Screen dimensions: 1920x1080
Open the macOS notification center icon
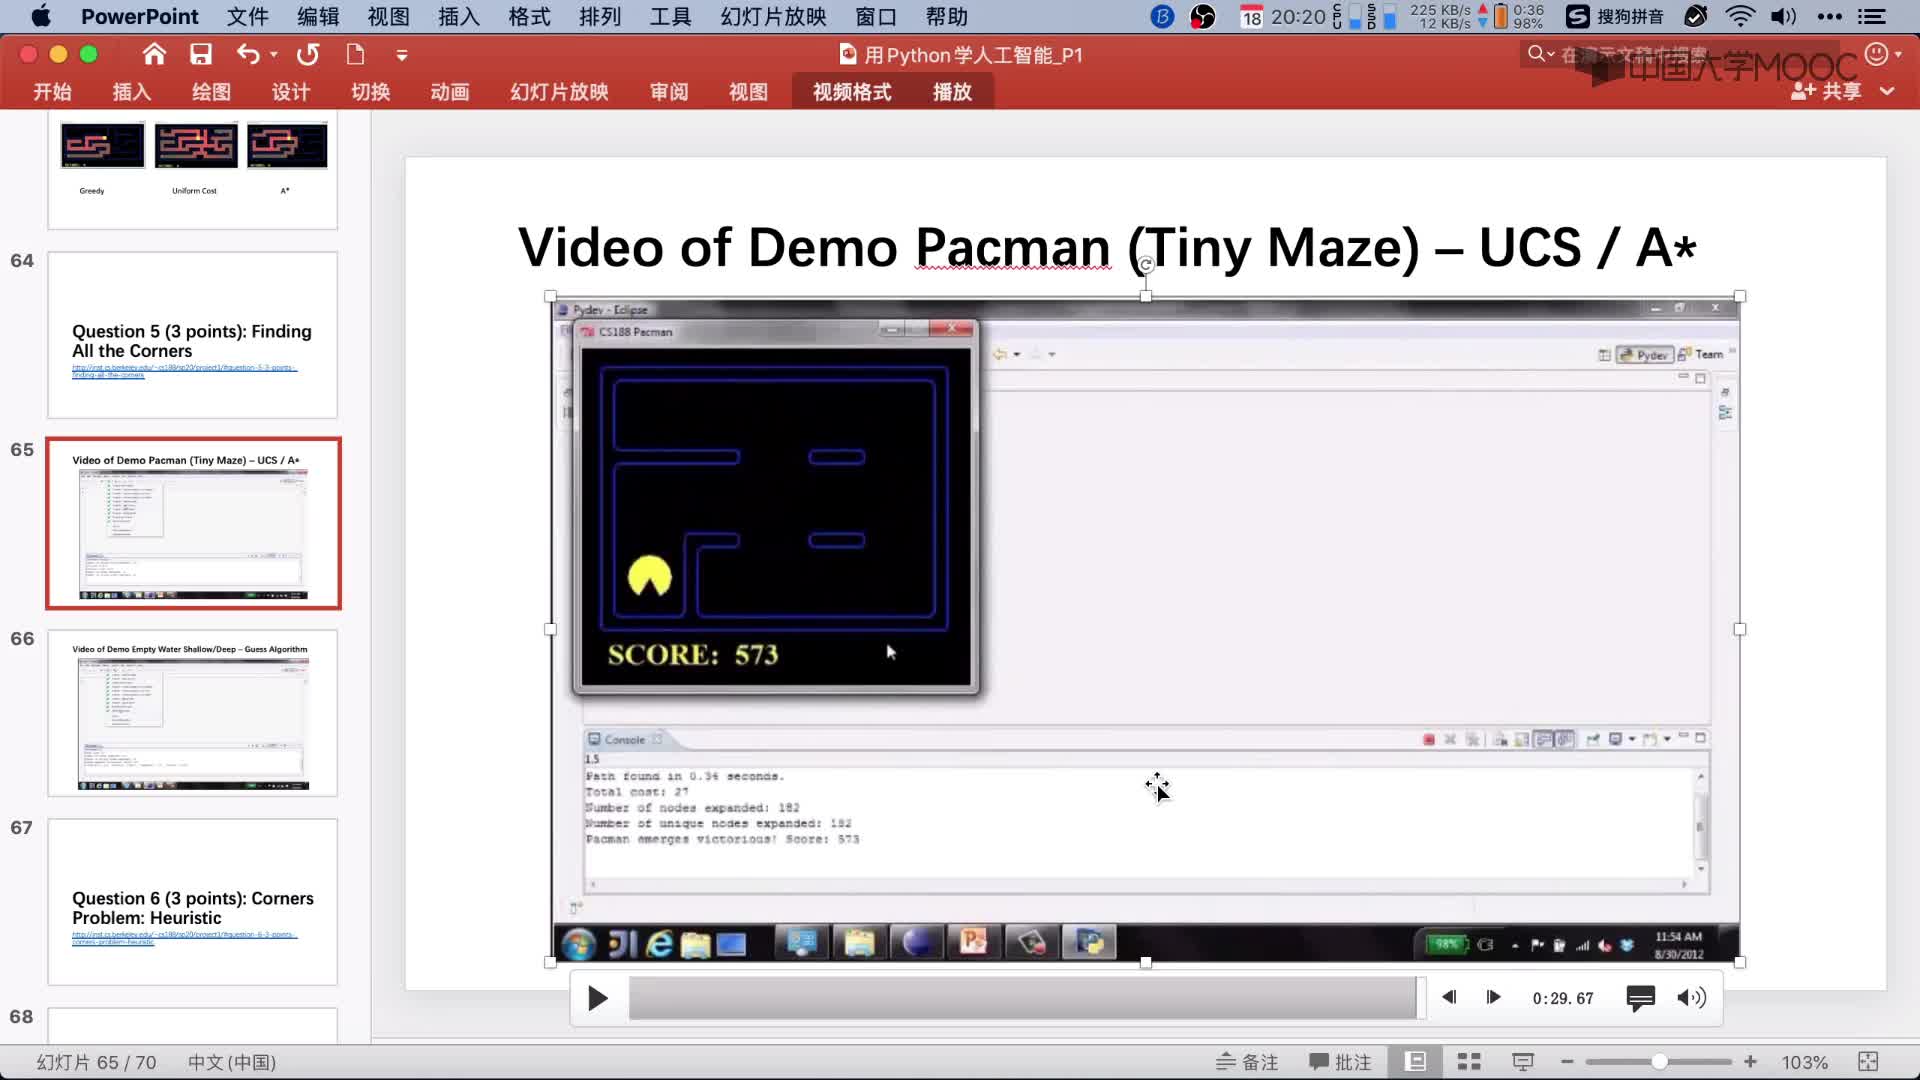(1871, 16)
